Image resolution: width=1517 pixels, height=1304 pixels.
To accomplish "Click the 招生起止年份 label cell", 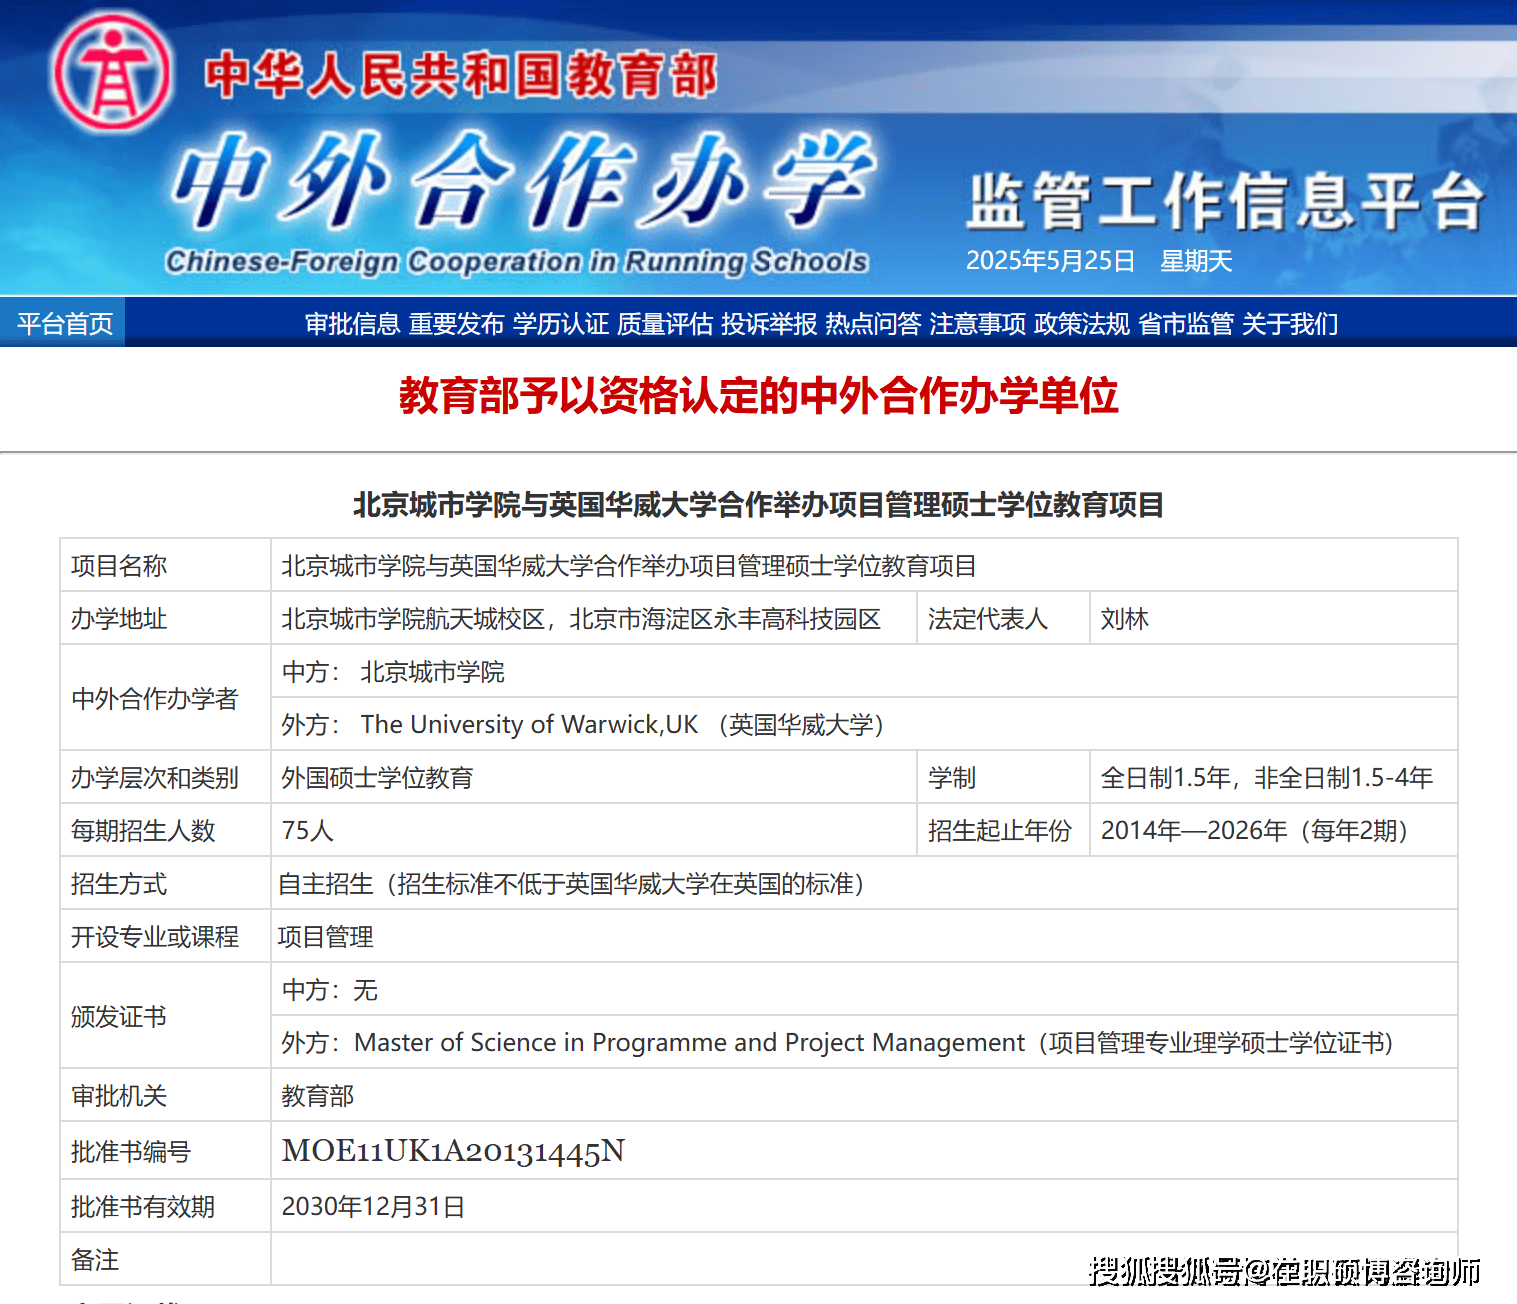I will [1003, 831].
